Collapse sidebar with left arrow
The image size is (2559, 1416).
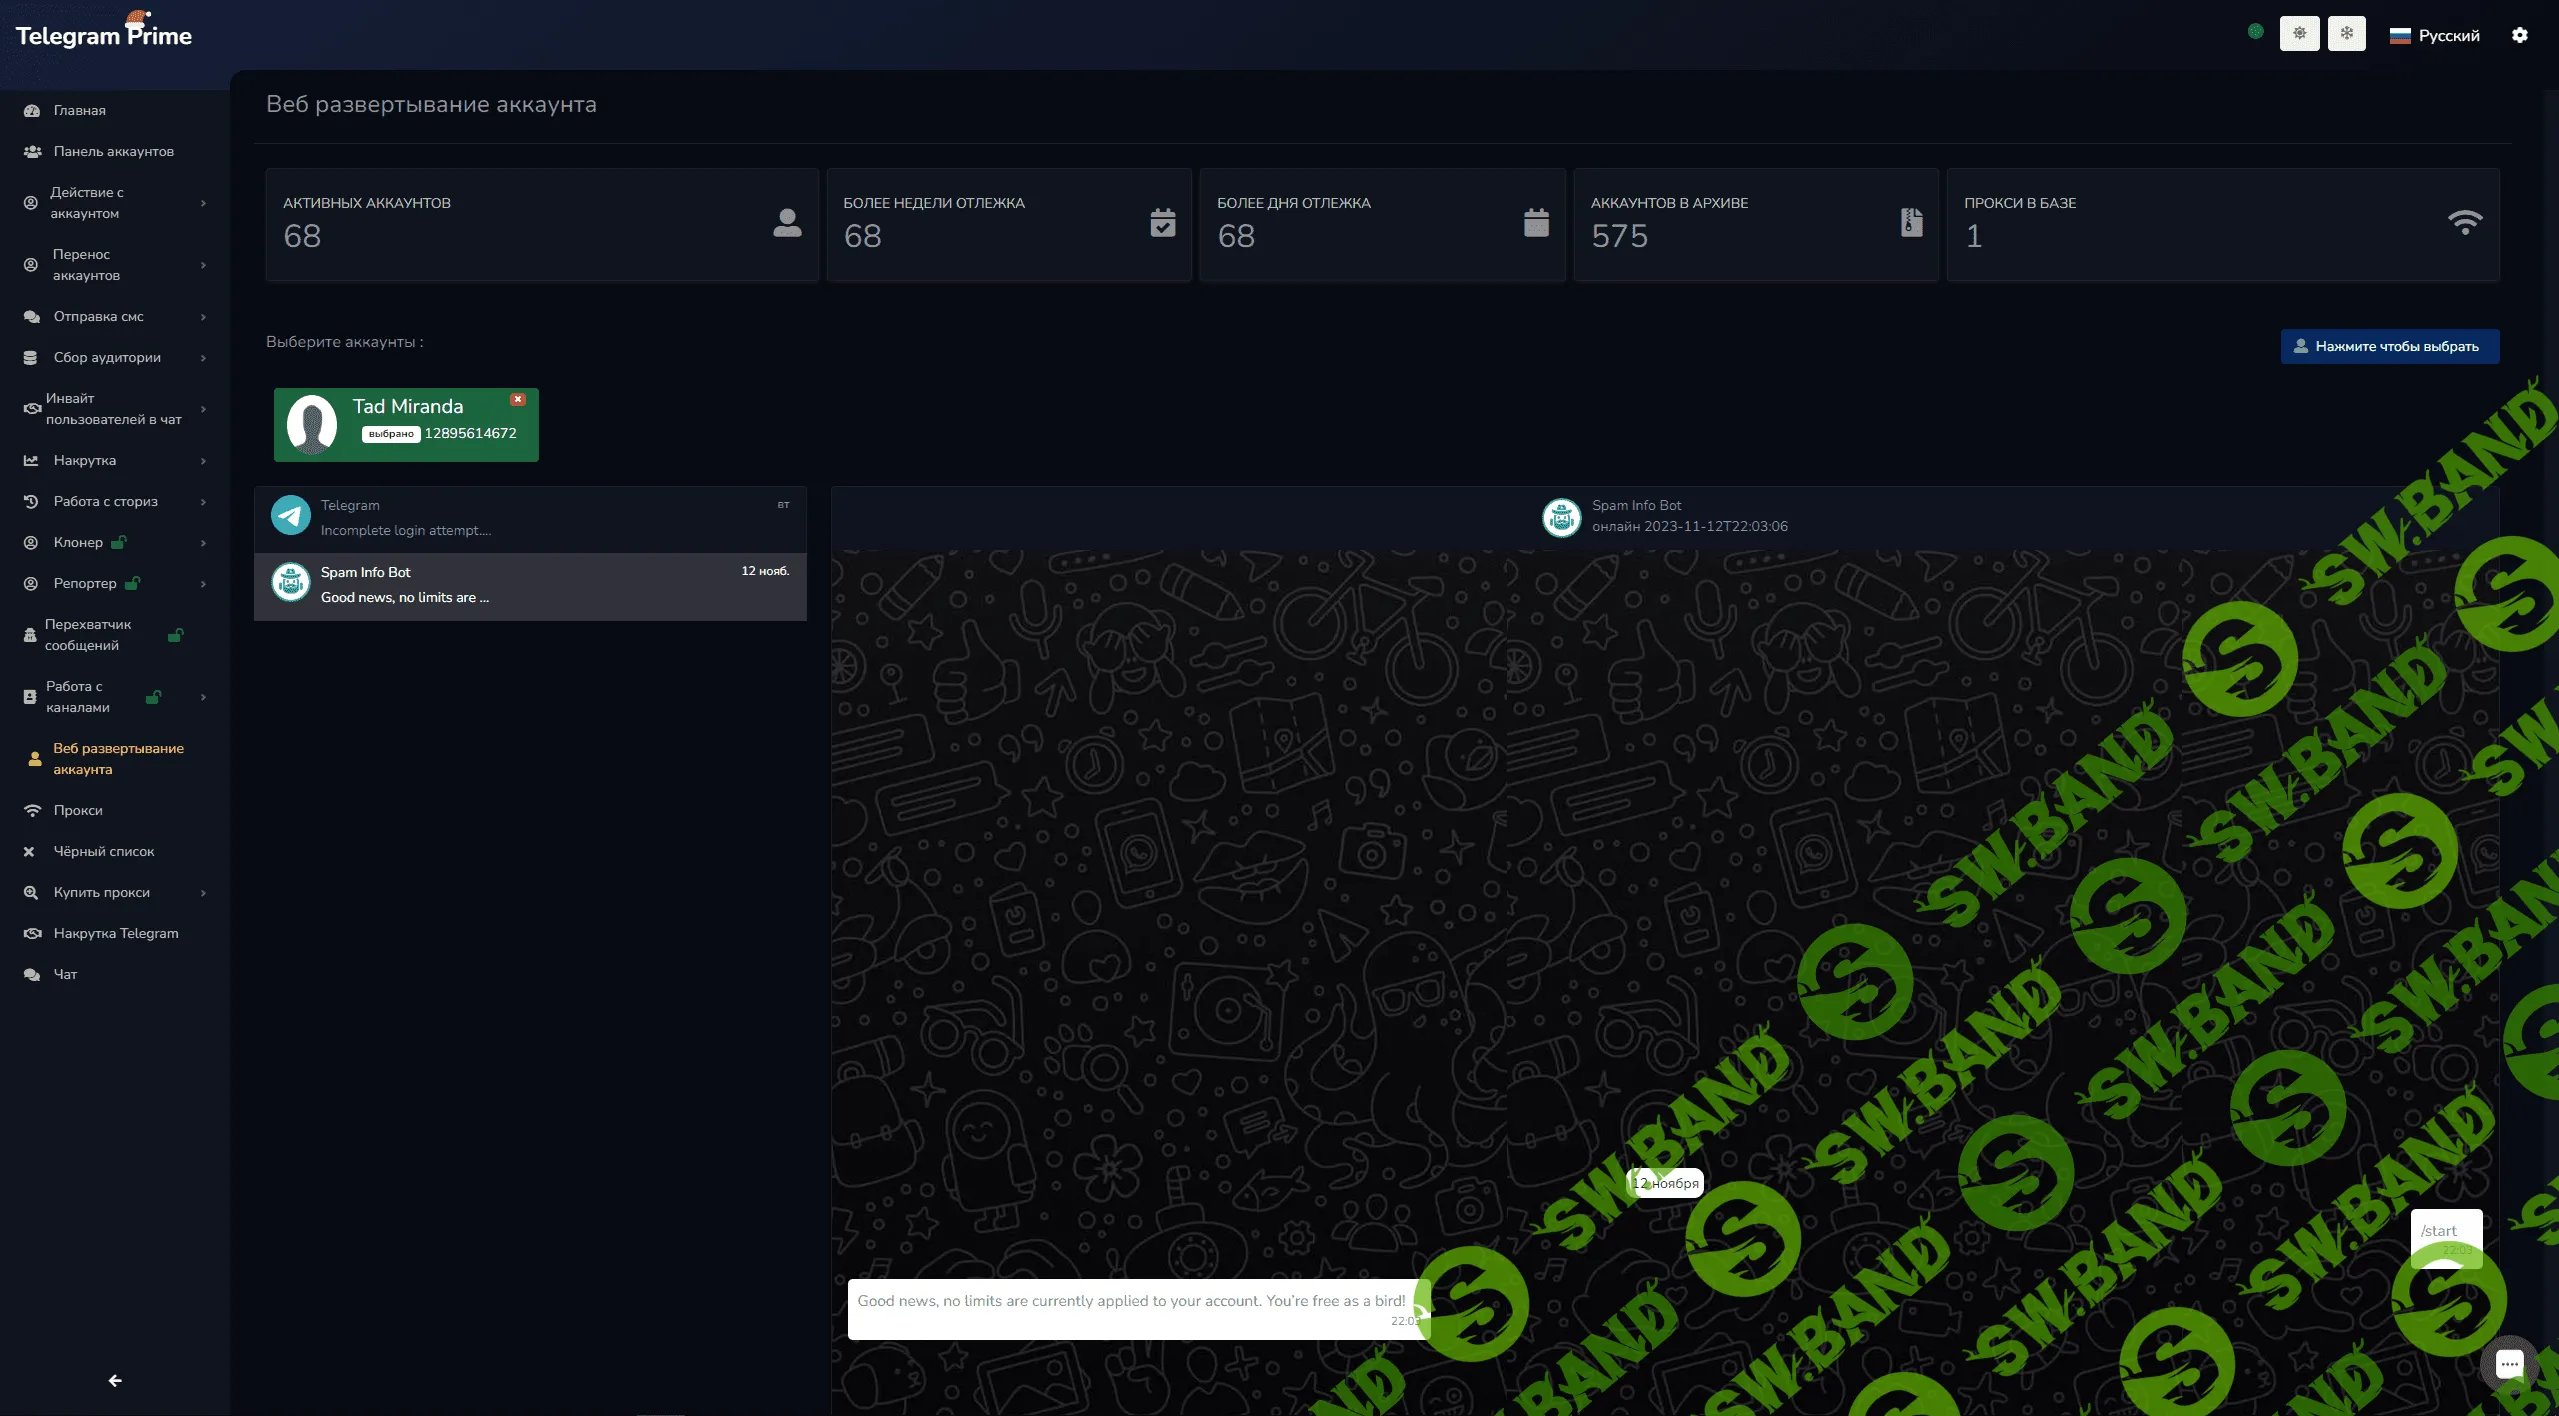tap(115, 1380)
